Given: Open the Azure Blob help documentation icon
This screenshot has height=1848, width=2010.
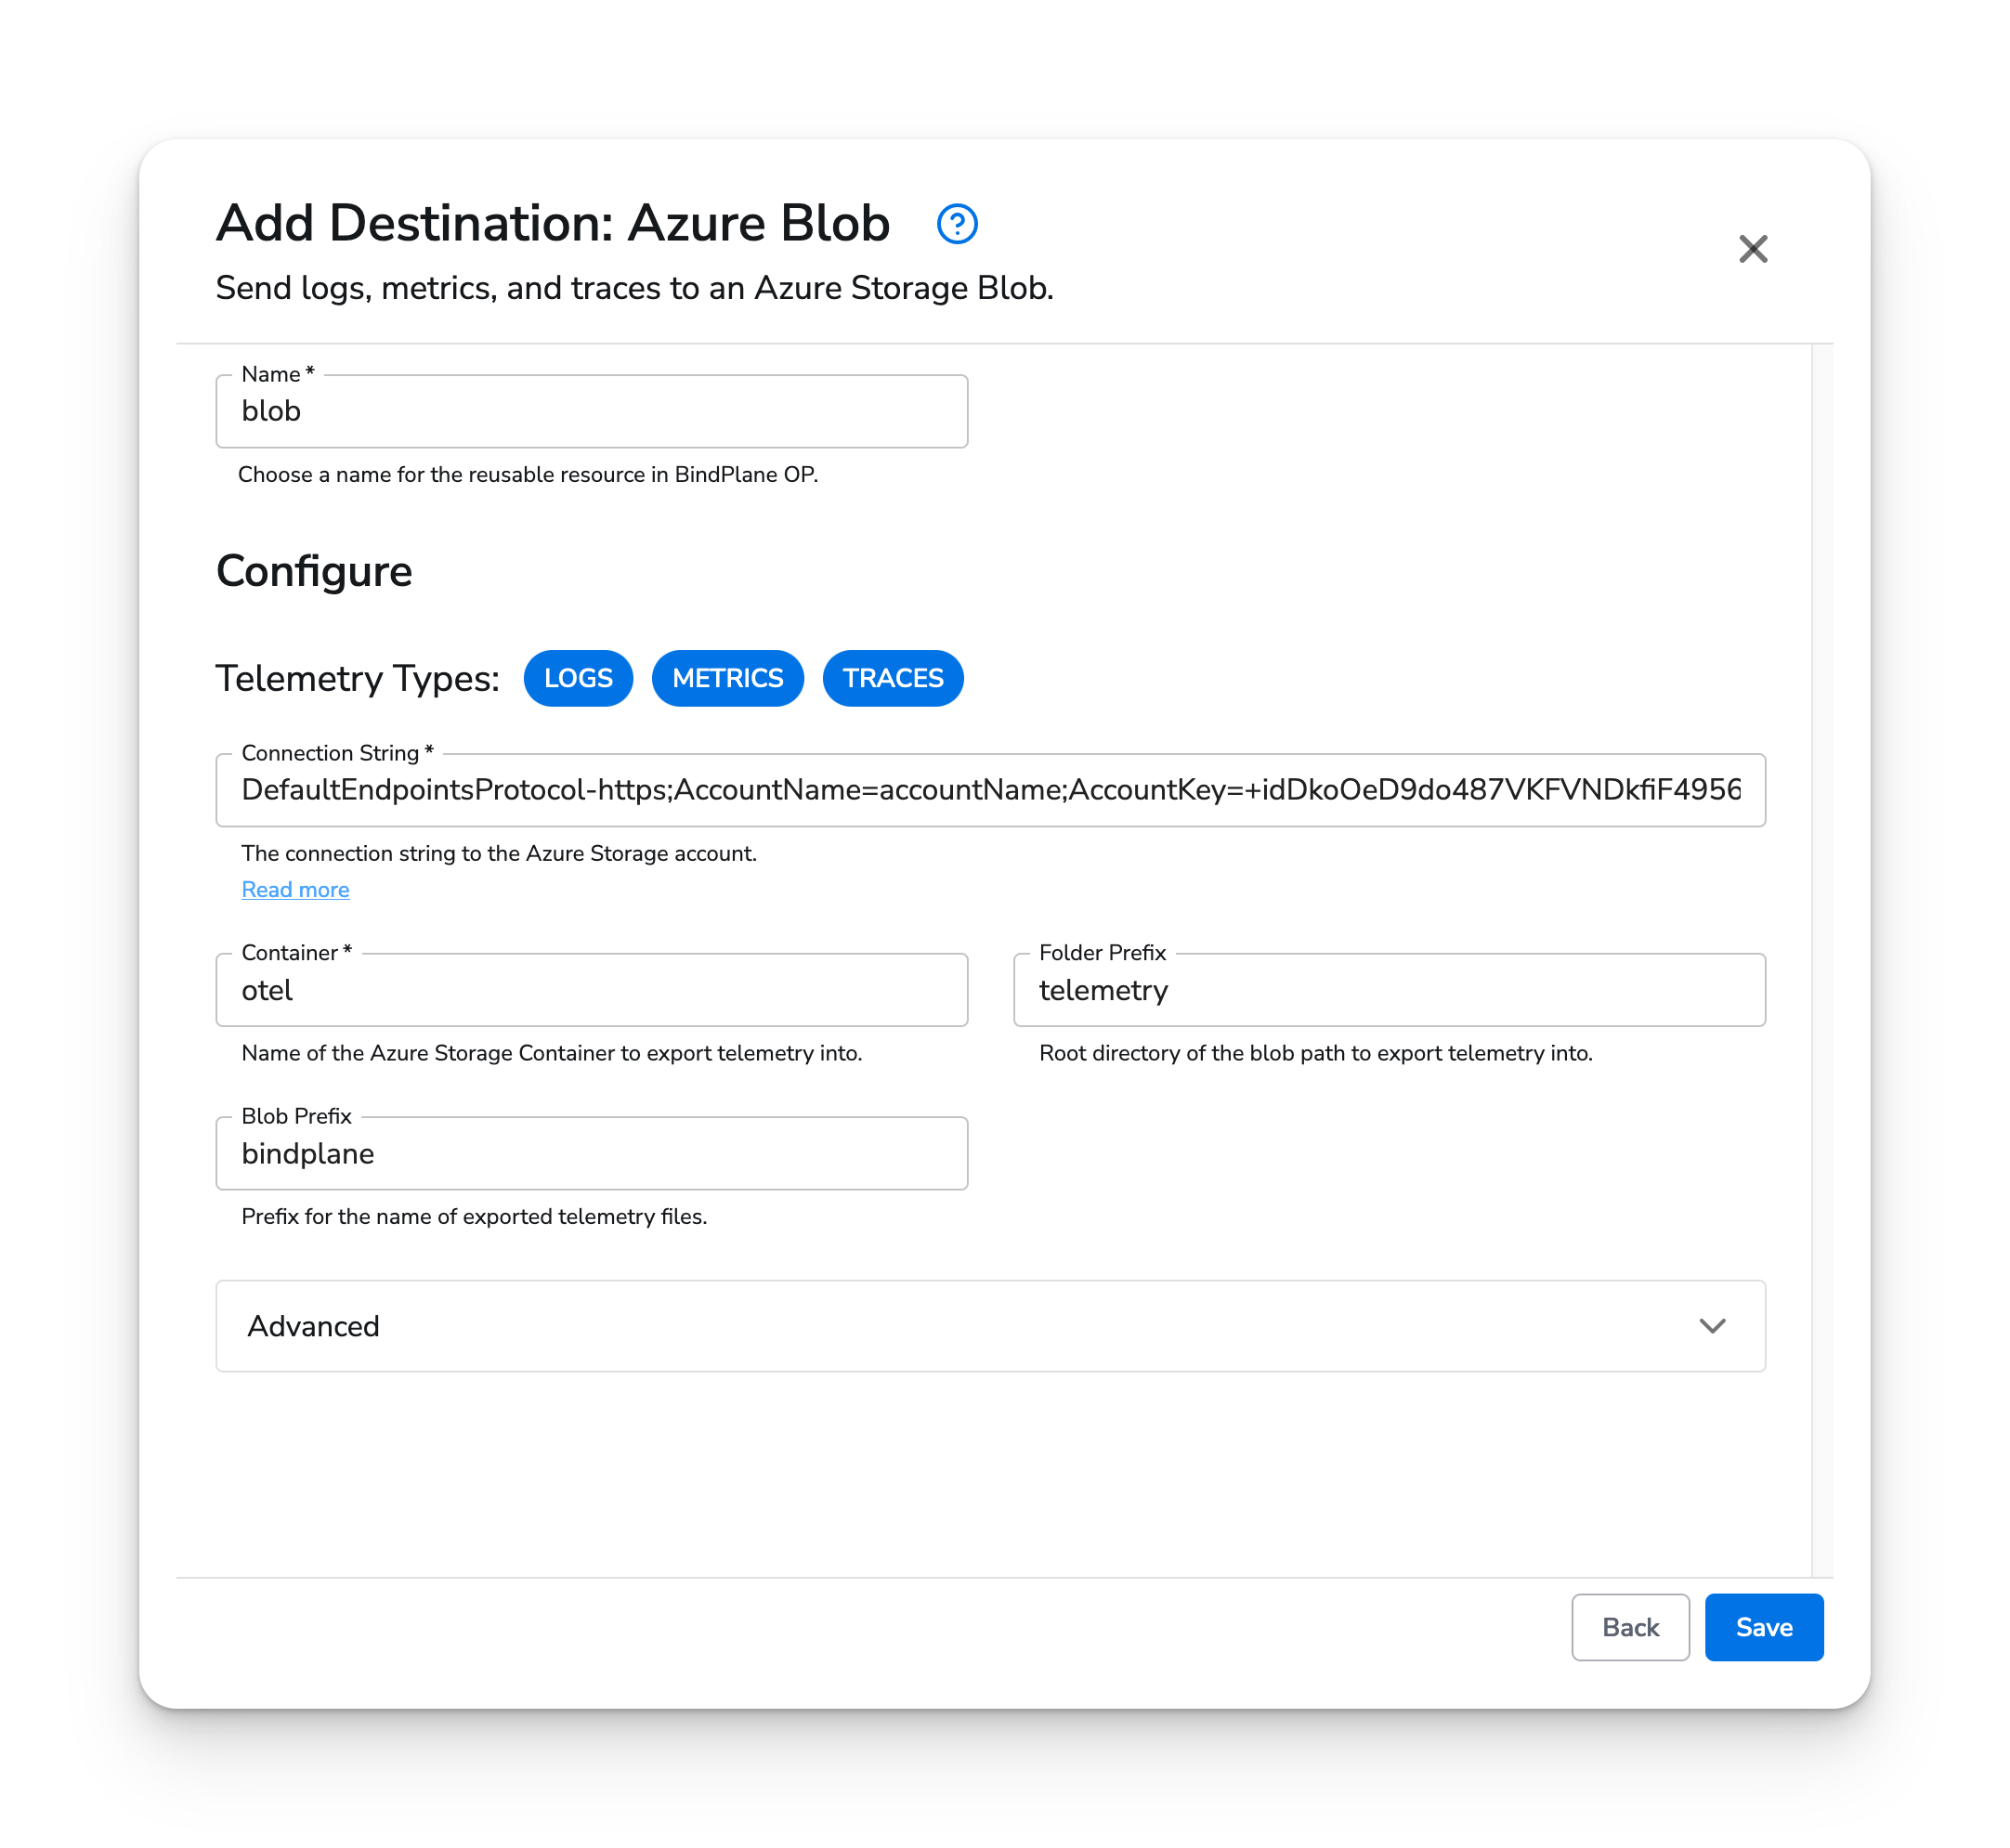Looking at the screenshot, I should [957, 225].
